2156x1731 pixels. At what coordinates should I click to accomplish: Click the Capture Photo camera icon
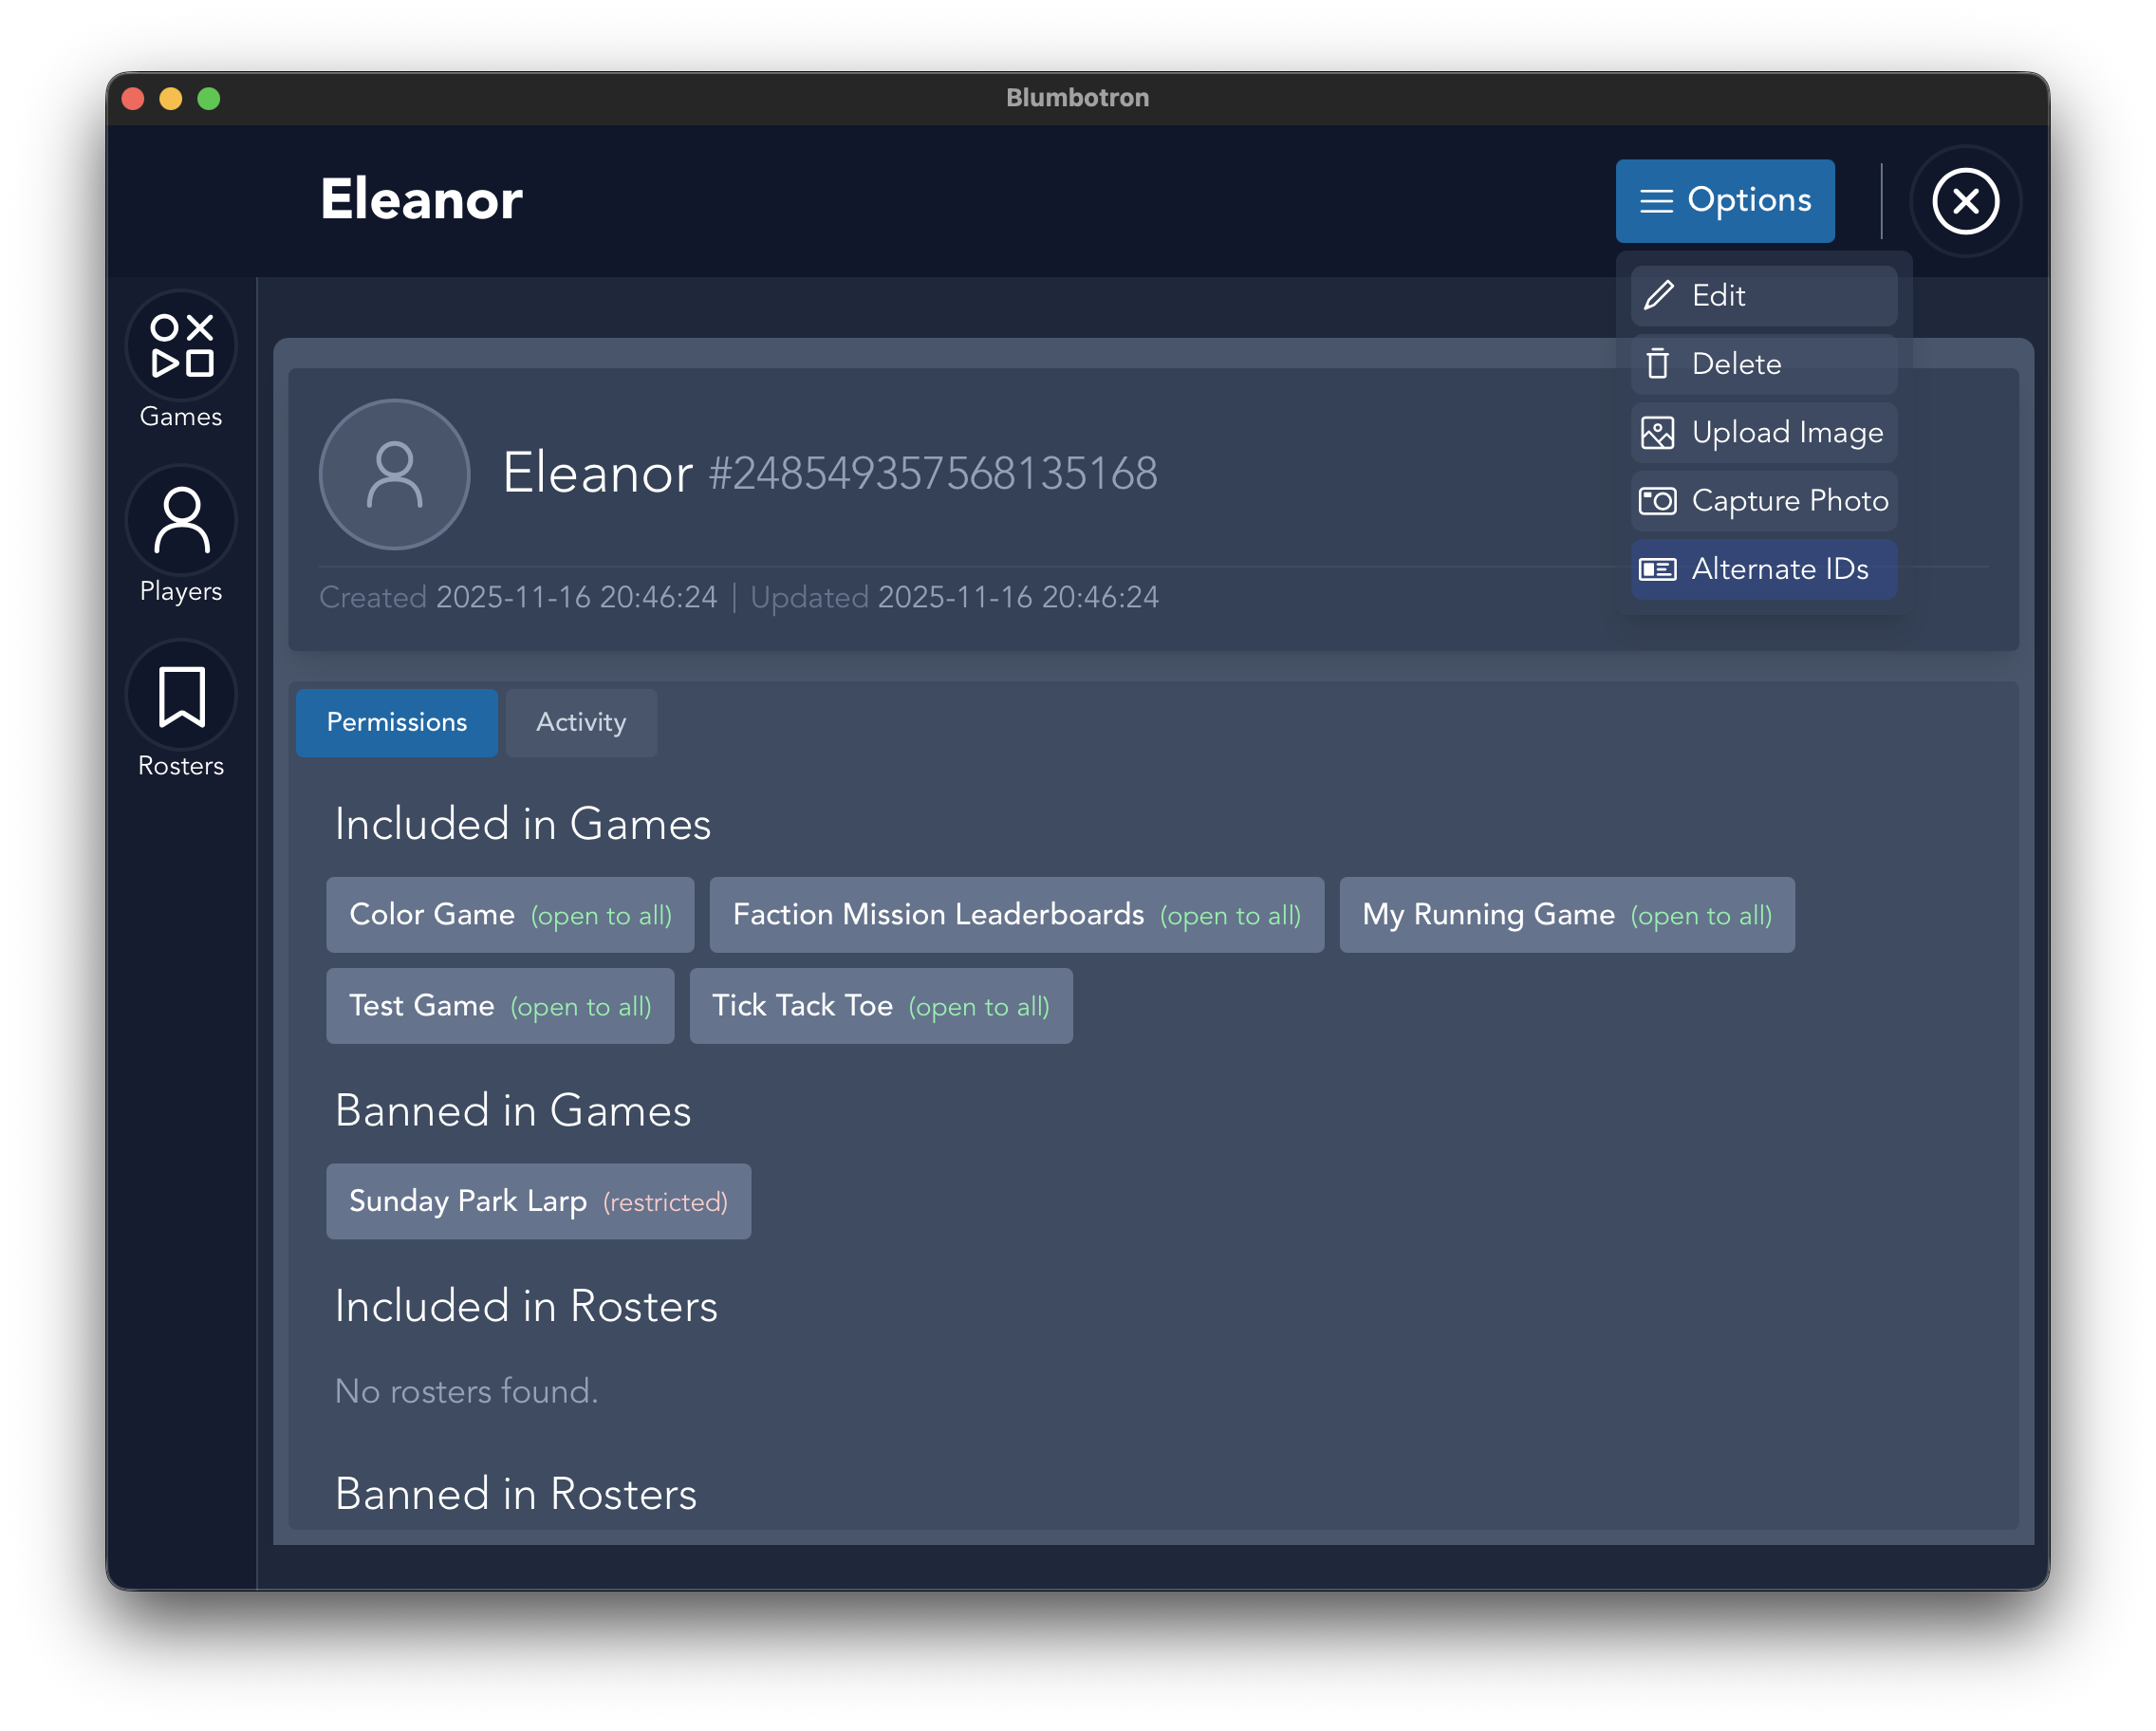[1658, 501]
